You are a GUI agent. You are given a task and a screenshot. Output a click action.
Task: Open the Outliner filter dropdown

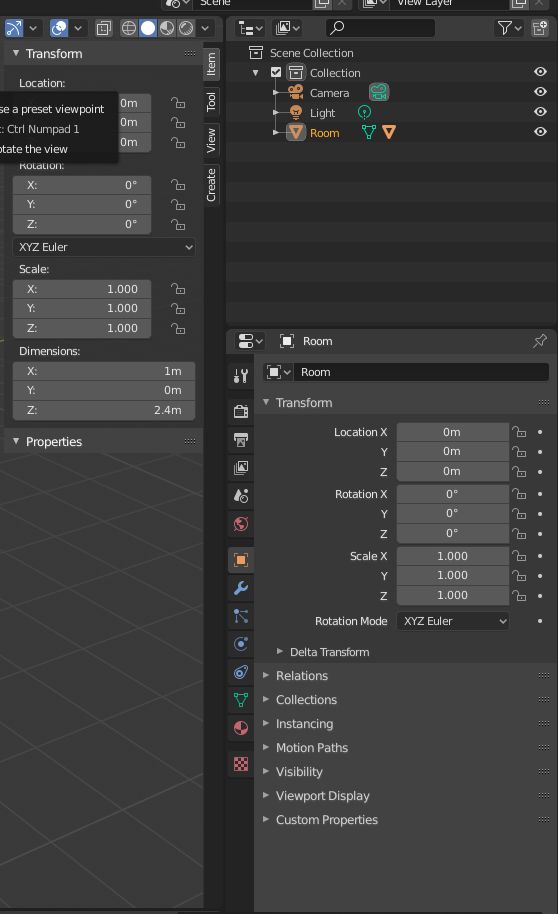point(508,27)
